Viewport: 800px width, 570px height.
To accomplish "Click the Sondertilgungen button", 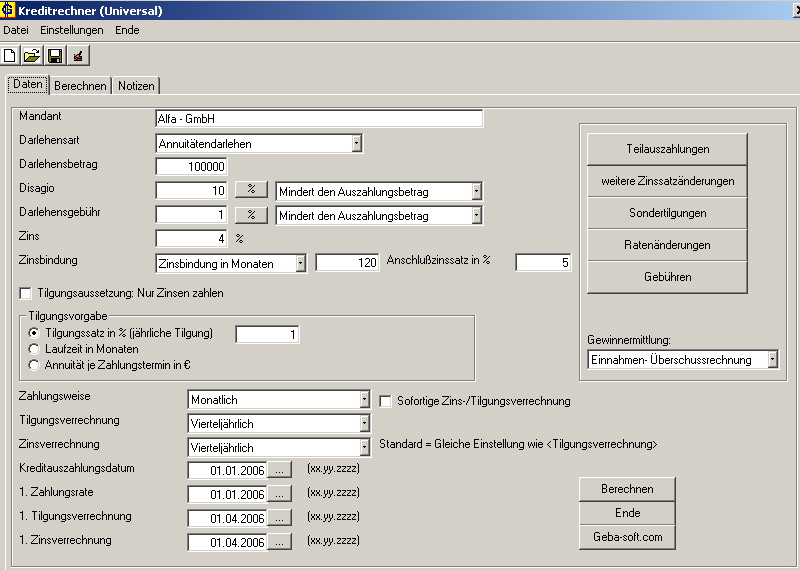I will [667, 213].
